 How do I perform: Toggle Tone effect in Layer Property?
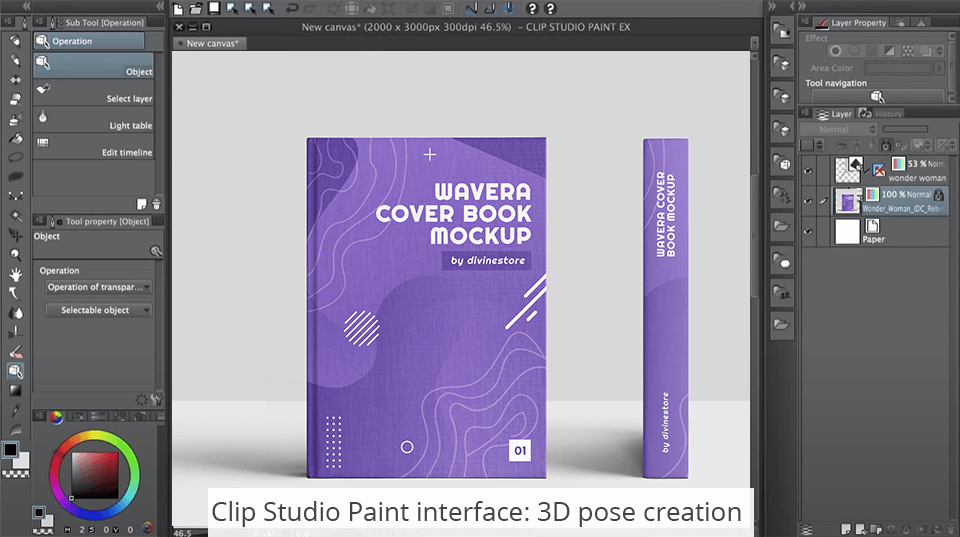click(871, 51)
